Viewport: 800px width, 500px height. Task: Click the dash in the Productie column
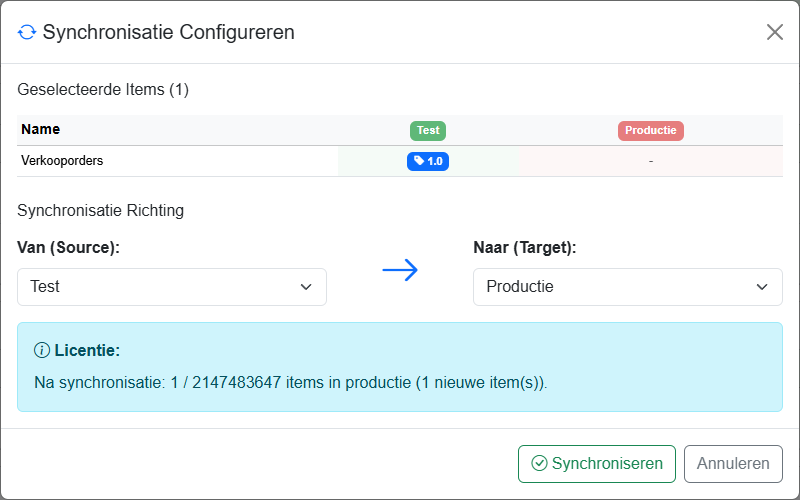(651, 161)
